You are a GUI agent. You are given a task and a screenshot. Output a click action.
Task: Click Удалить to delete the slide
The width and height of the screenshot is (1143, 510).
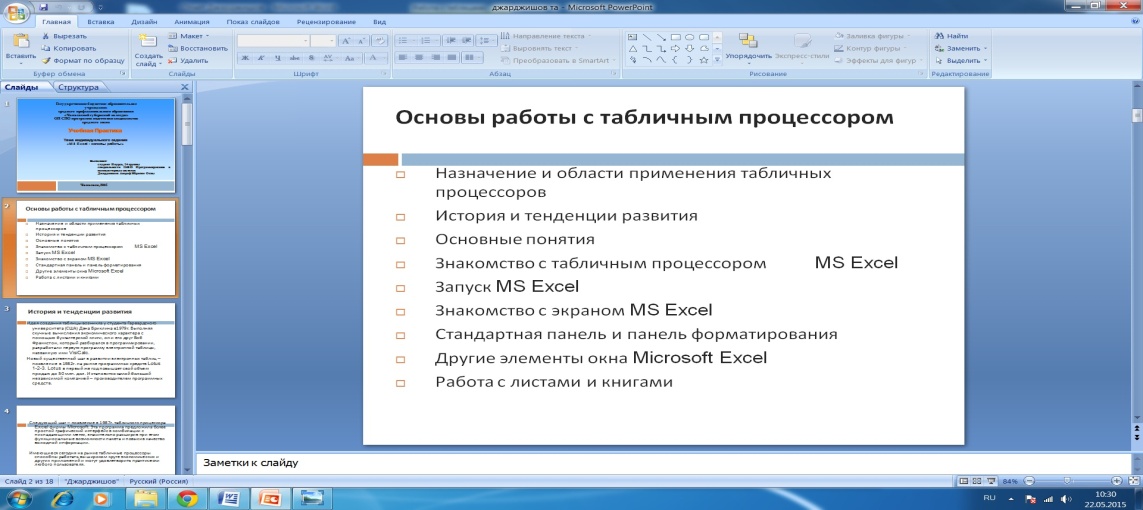189,60
